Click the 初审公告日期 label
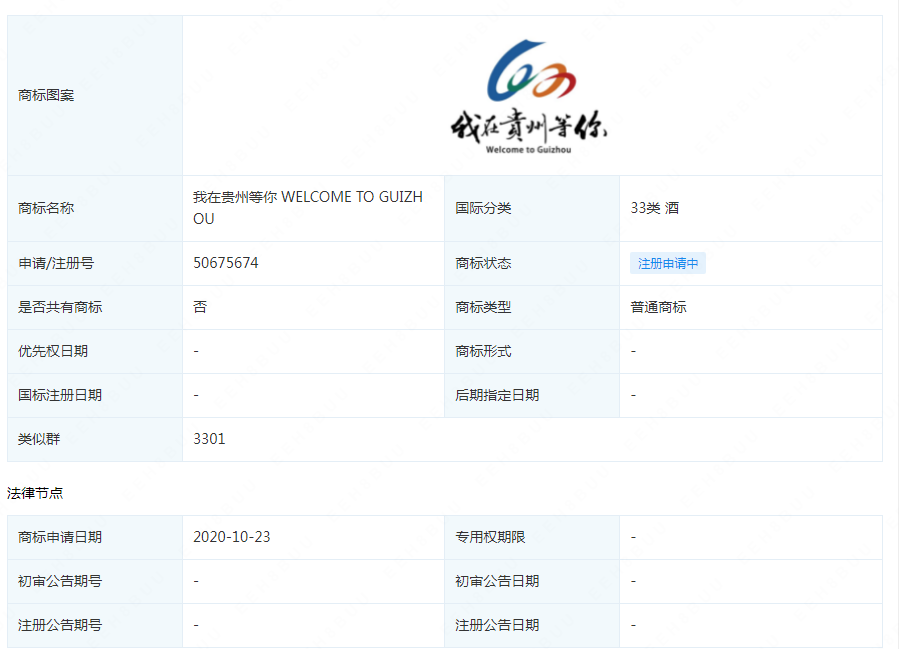 click(497, 581)
